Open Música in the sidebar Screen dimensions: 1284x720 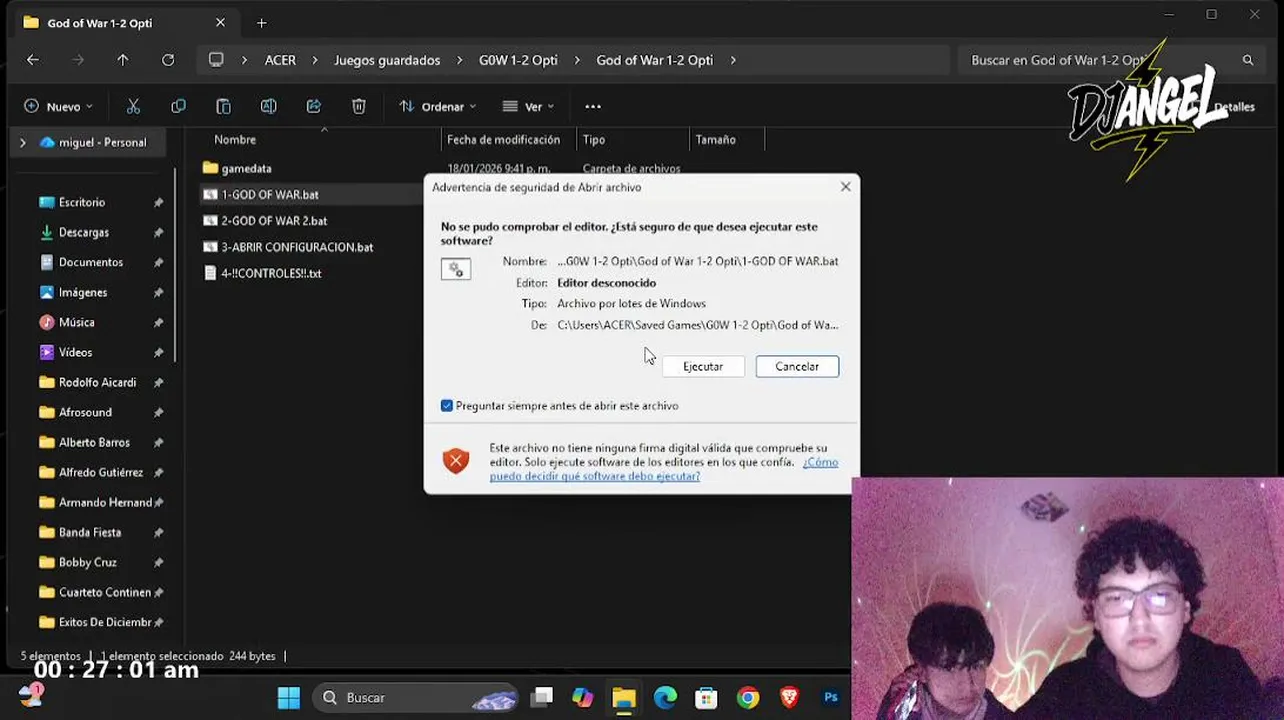(x=77, y=322)
